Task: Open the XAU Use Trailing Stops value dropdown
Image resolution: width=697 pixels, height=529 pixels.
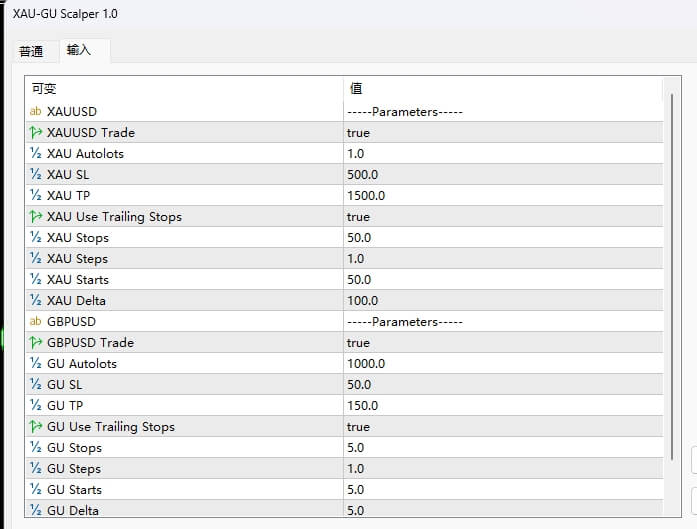Action: coord(500,216)
